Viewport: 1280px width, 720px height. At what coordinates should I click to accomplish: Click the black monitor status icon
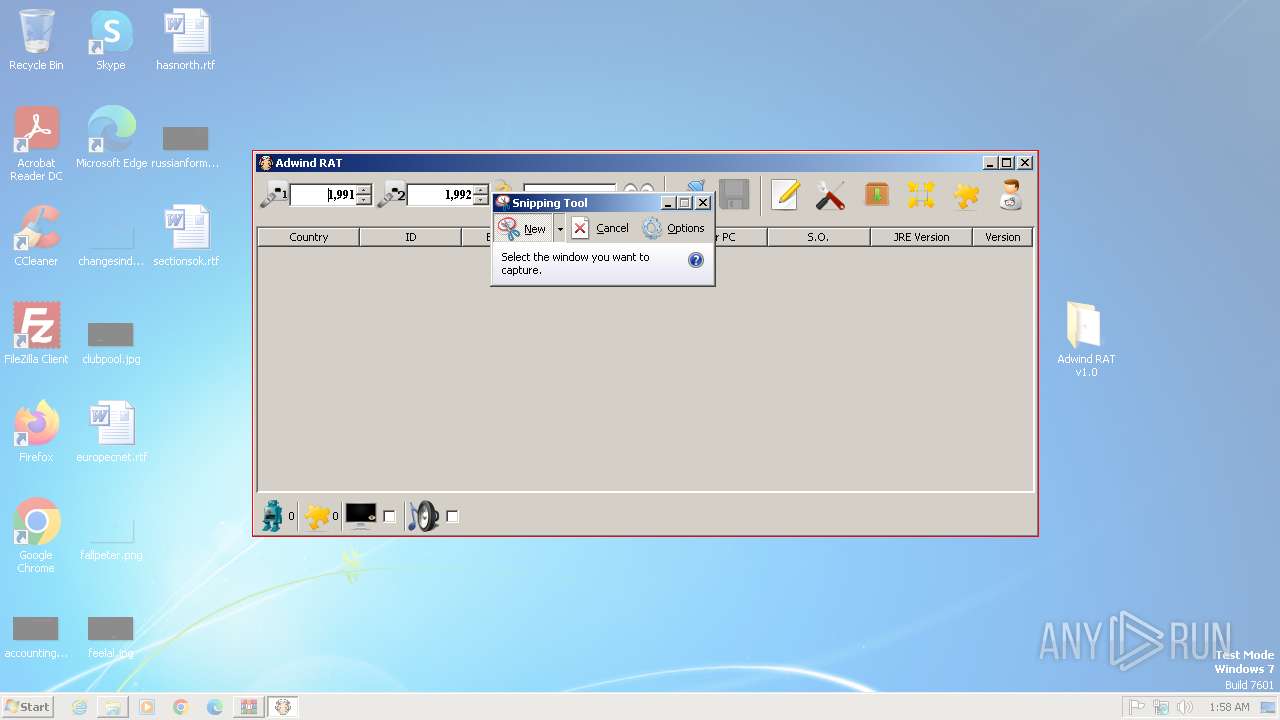tap(361, 516)
